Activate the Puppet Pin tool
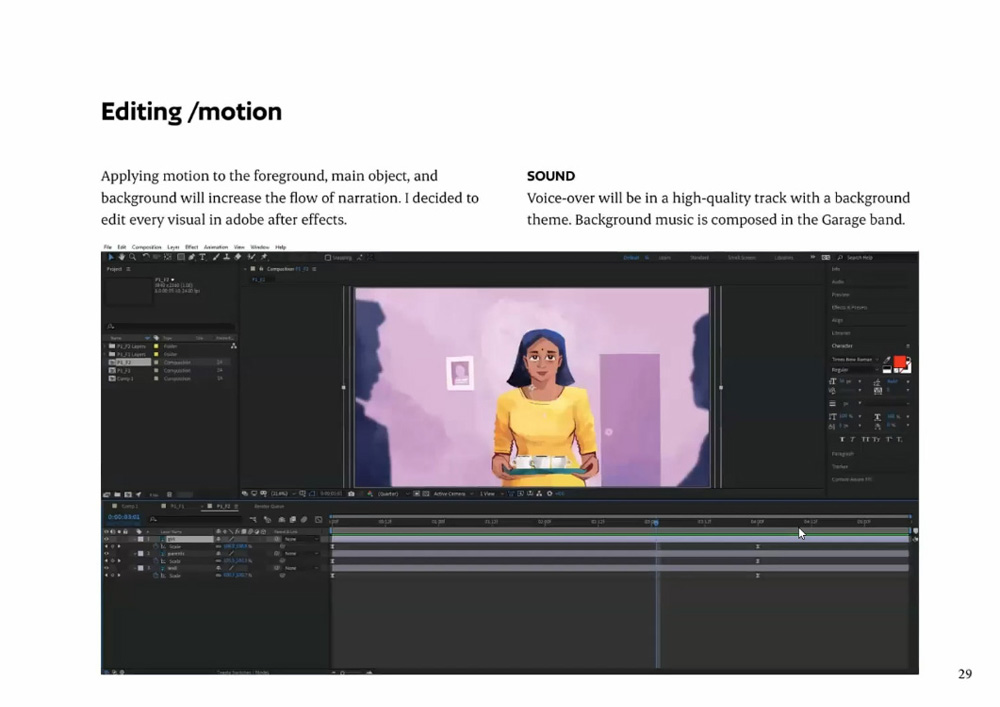Image resolution: width=1000 pixels, height=707 pixels. pos(263,257)
